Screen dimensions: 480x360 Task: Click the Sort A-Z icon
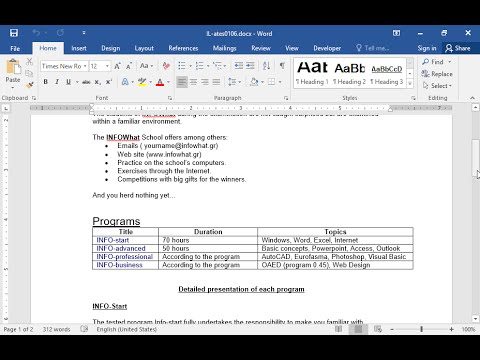[x=266, y=66]
